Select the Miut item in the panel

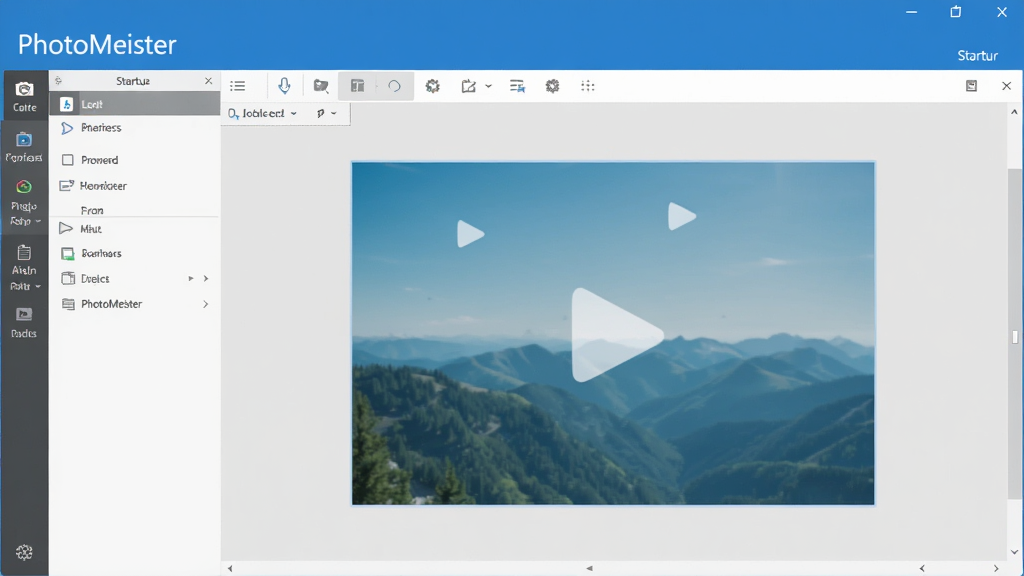pyautogui.click(x=135, y=229)
